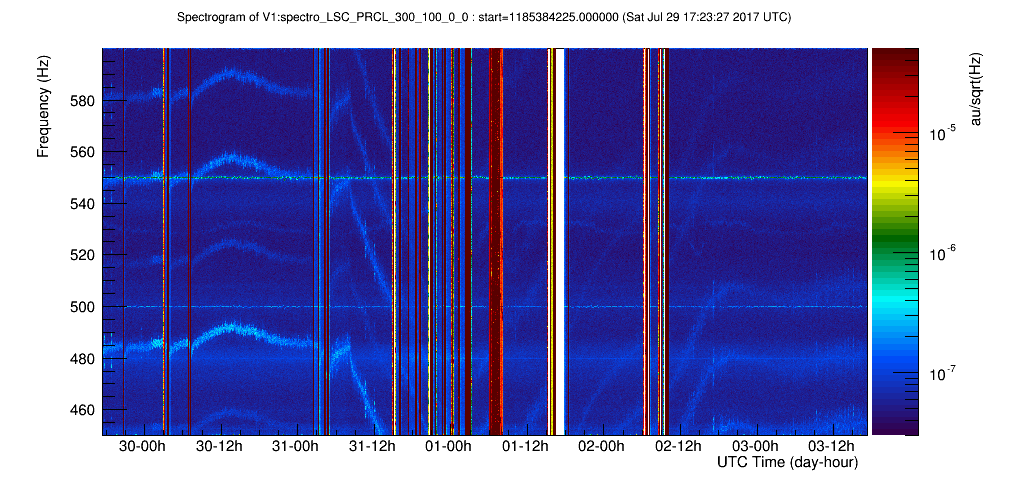The width and height of the screenshot is (1020, 484).
Task: Click the bright horizontal 550 Hz line
Action: pos(485,178)
